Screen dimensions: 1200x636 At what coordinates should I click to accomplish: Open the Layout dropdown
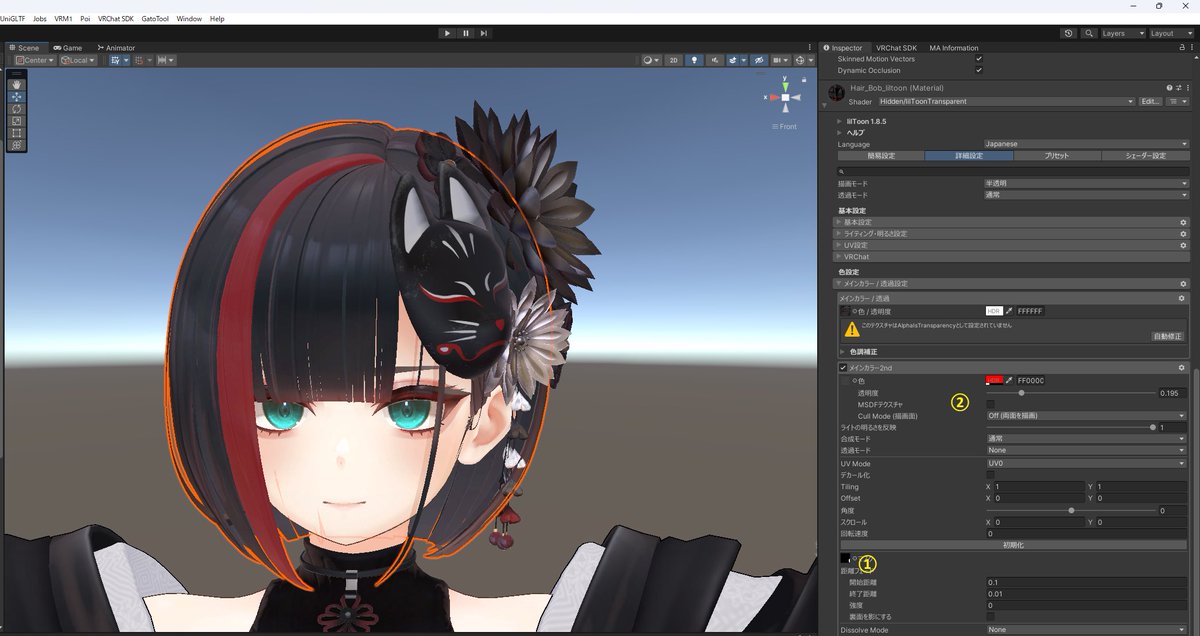click(1171, 33)
